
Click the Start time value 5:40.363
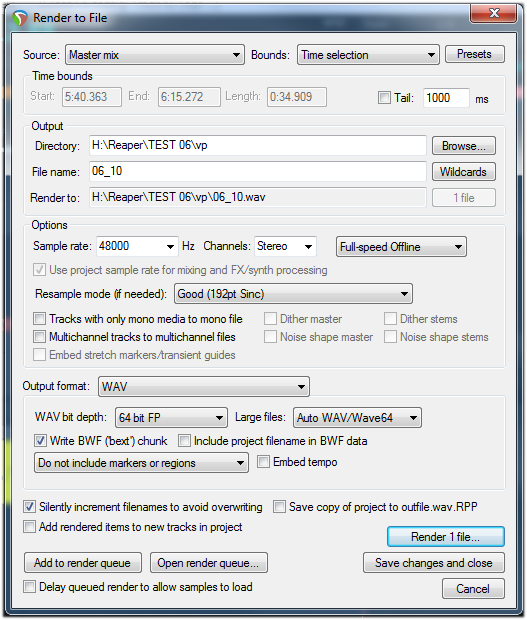[92, 97]
